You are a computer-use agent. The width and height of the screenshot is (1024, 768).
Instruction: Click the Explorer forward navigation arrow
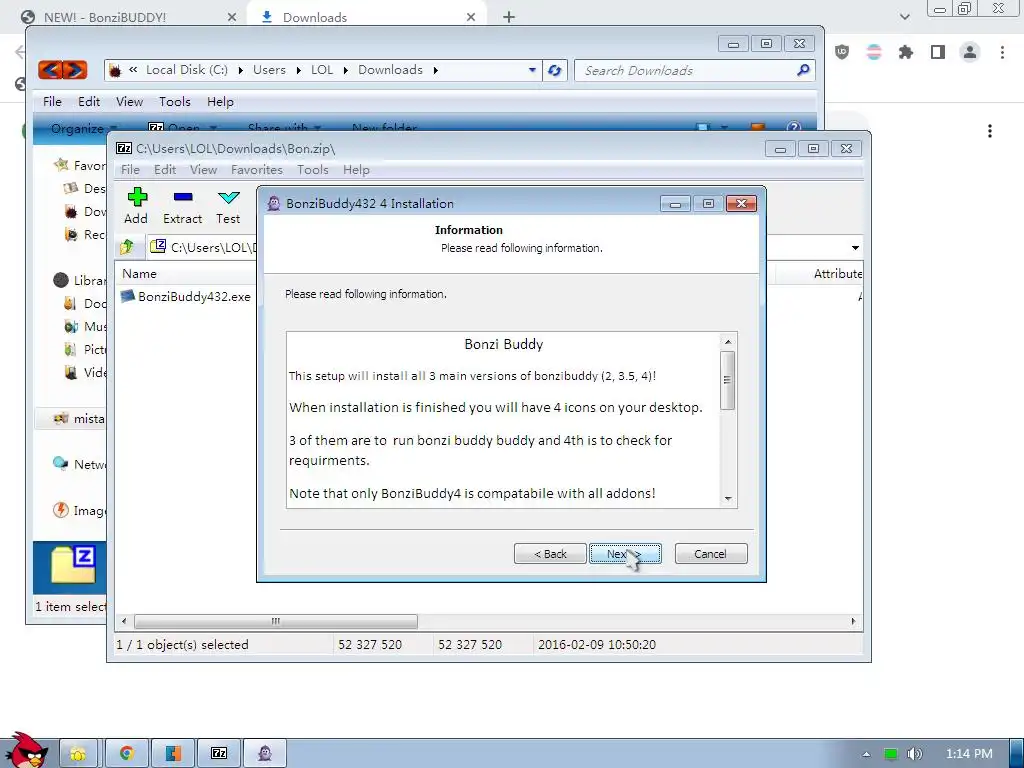point(75,69)
